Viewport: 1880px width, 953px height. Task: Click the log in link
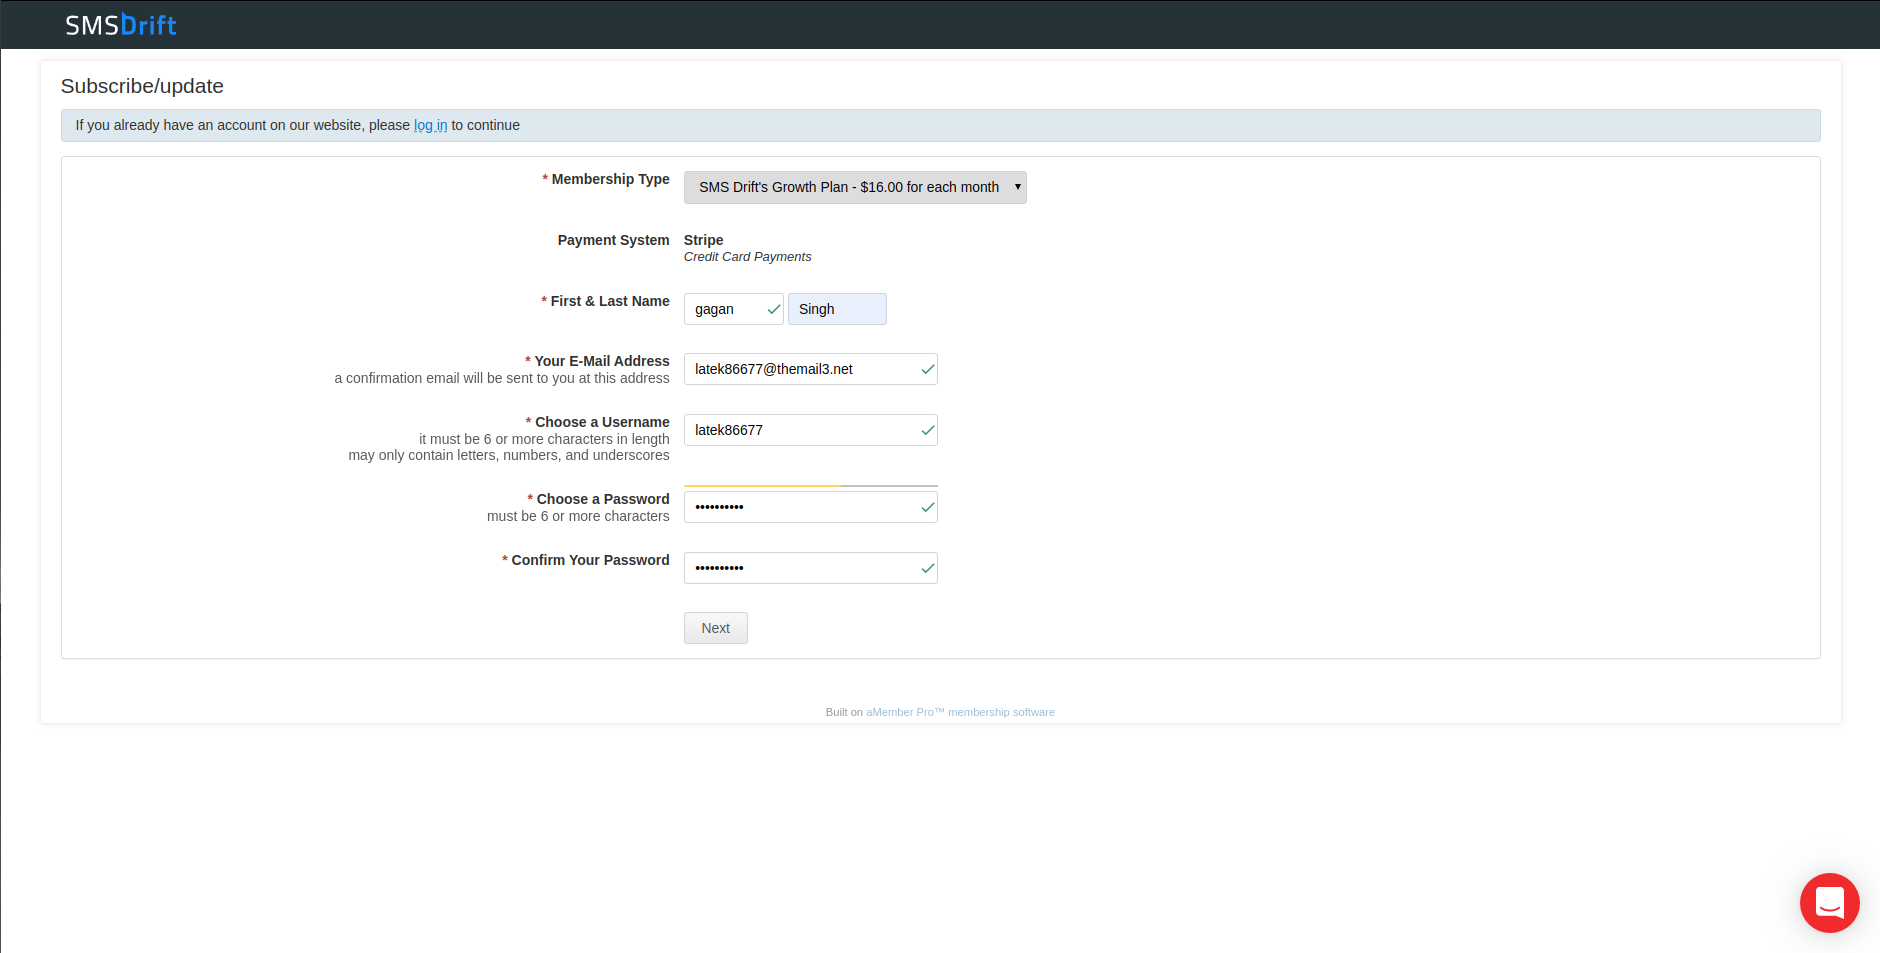tap(431, 125)
